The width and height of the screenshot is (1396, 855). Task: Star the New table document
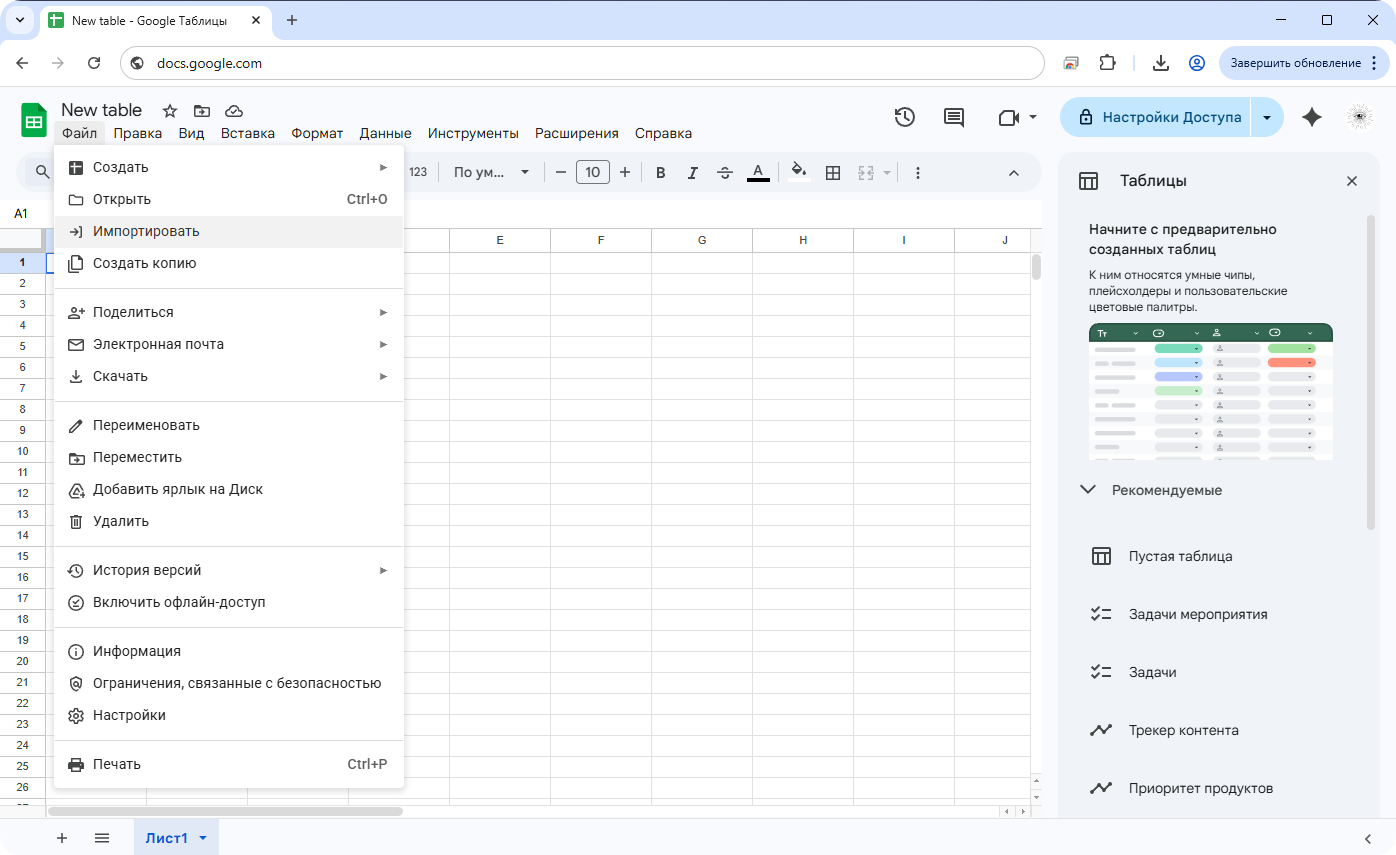170,111
